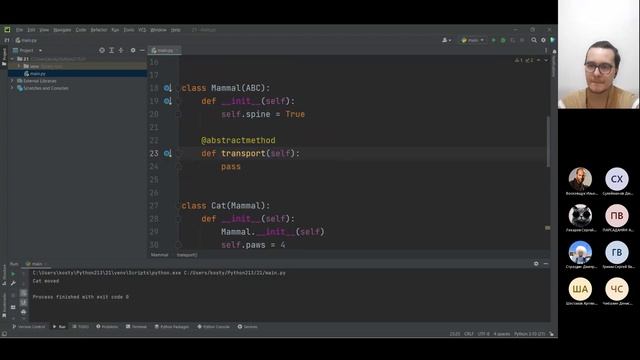Viewport: 640px width, 360px height.
Task: Click print icon in Run panel
Action: pyautogui.click(x=23, y=312)
